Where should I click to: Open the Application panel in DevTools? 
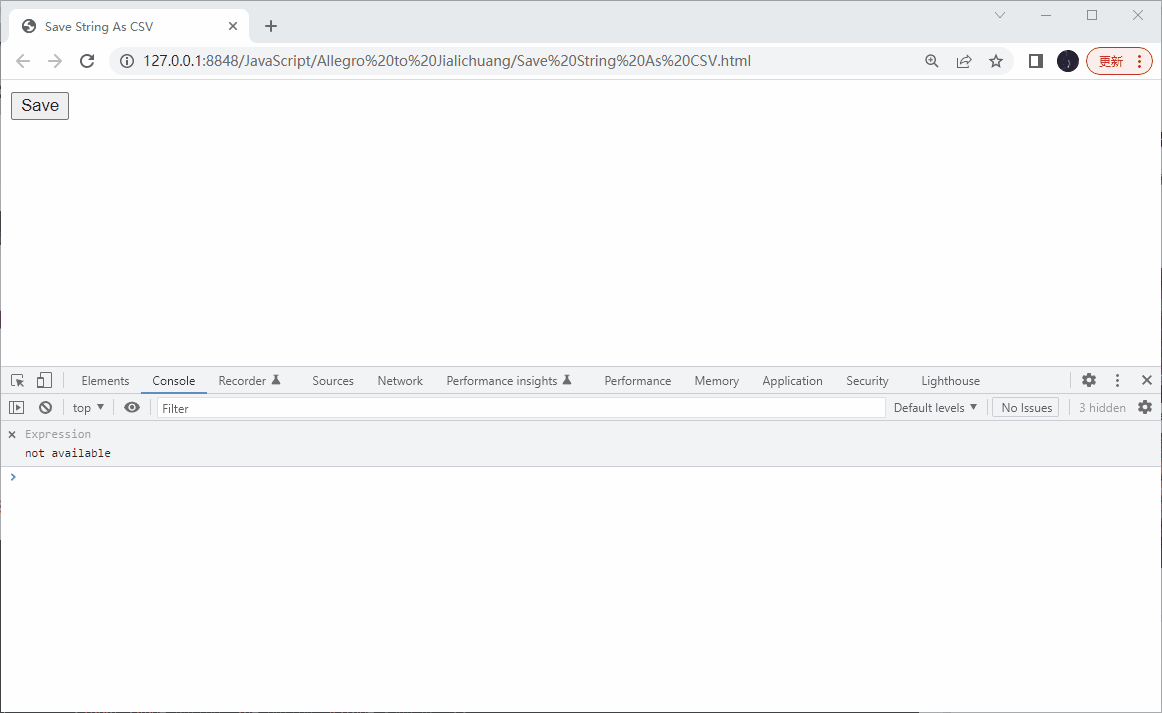click(792, 380)
